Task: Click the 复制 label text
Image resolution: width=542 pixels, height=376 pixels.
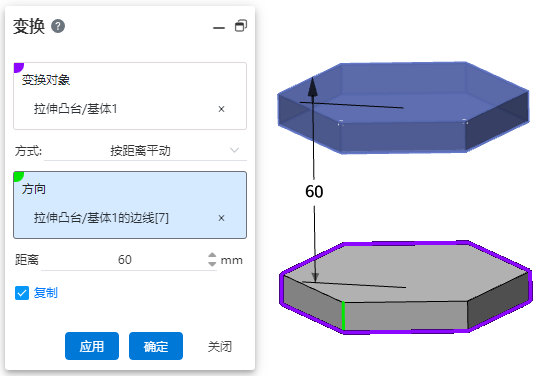Action: point(46,293)
